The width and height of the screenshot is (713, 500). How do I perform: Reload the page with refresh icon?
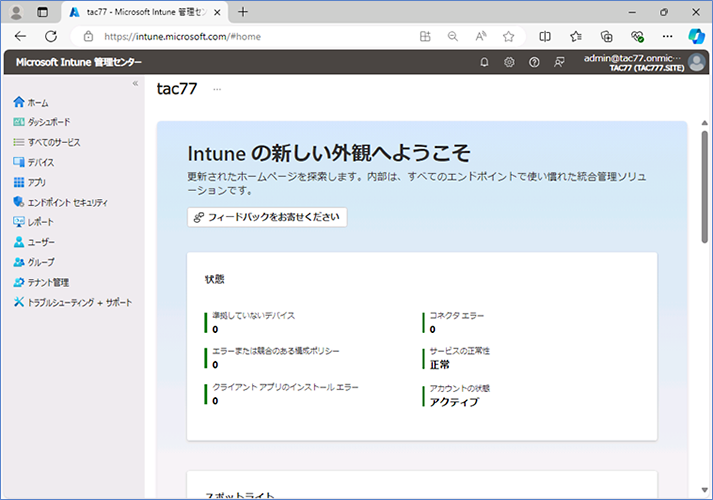[x=51, y=36]
